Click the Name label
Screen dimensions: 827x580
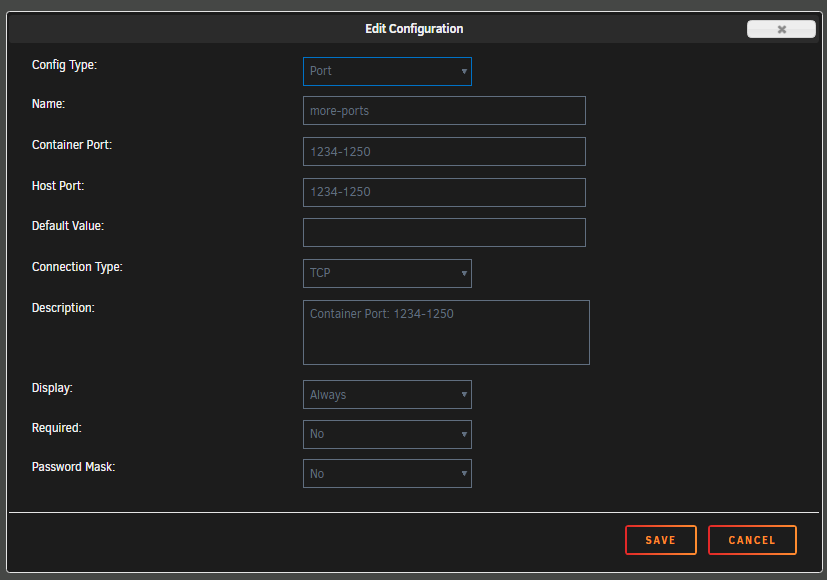click(x=49, y=104)
